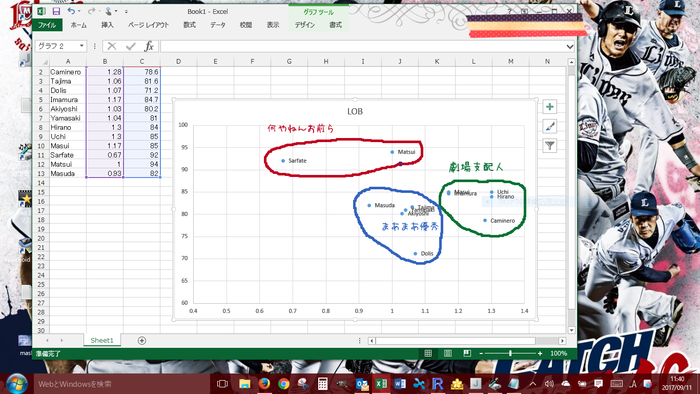Open the ファイル tab
Image resolution: width=700 pixels, height=394 pixels.
click(x=47, y=25)
